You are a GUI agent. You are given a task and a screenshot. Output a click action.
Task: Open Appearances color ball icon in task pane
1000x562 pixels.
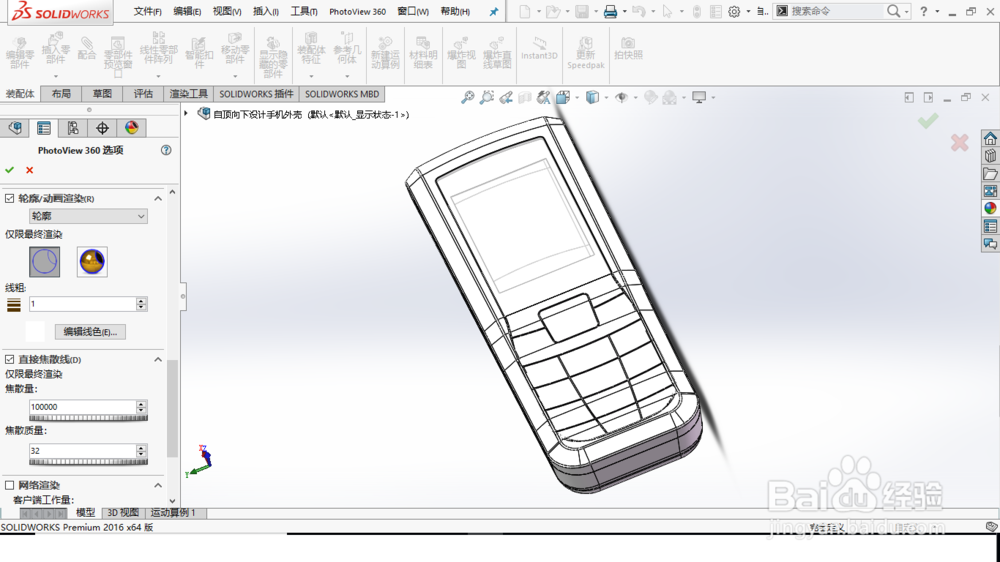coord(990,208)
